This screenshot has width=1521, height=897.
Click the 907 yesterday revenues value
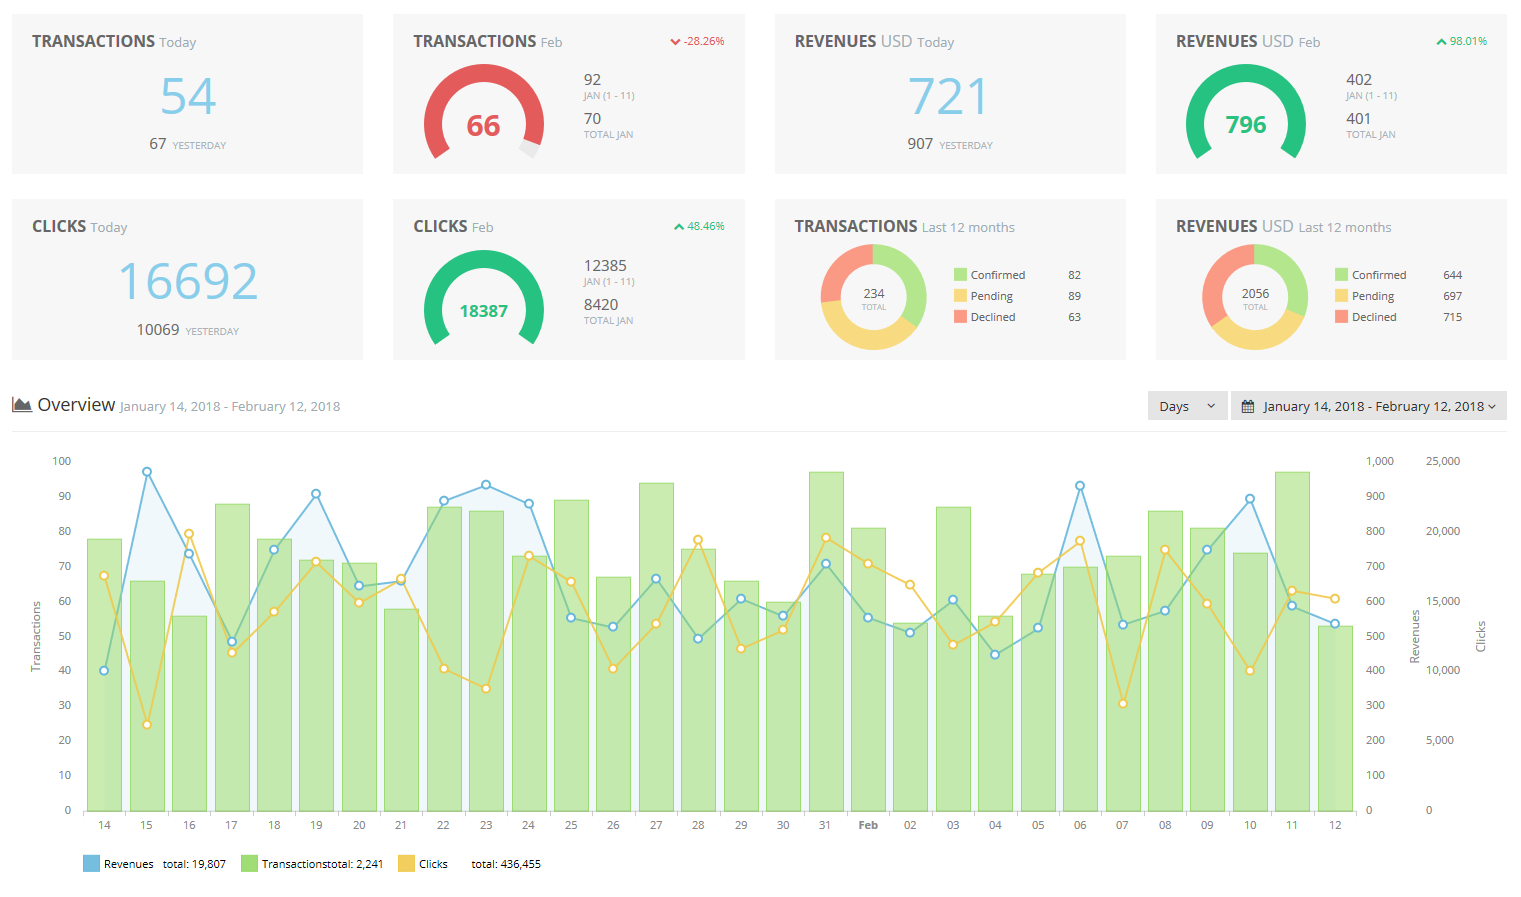pos(920,144)
